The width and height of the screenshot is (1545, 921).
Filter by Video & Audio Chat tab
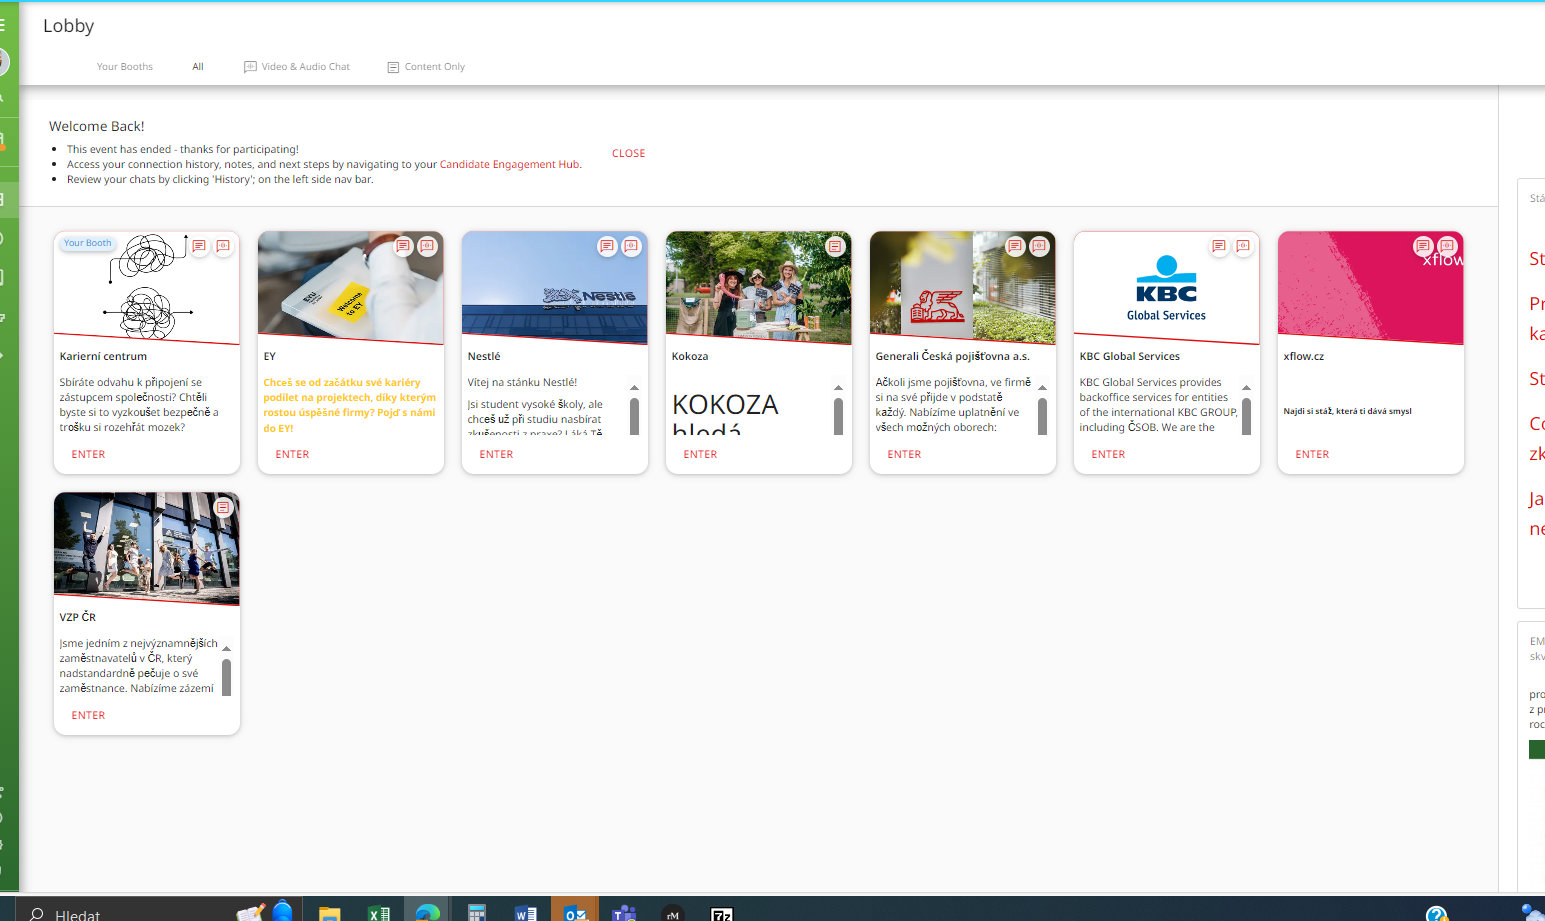[297, 67]
